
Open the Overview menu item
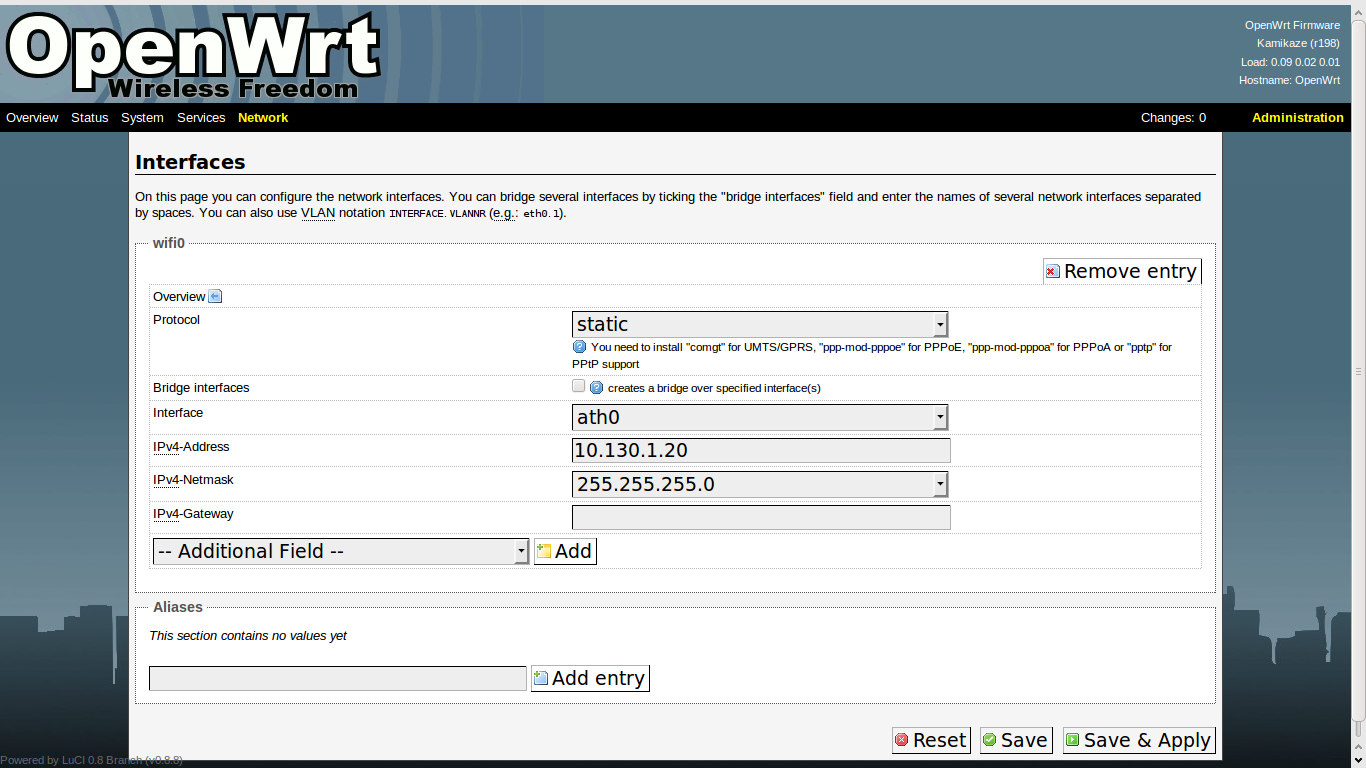32,118
